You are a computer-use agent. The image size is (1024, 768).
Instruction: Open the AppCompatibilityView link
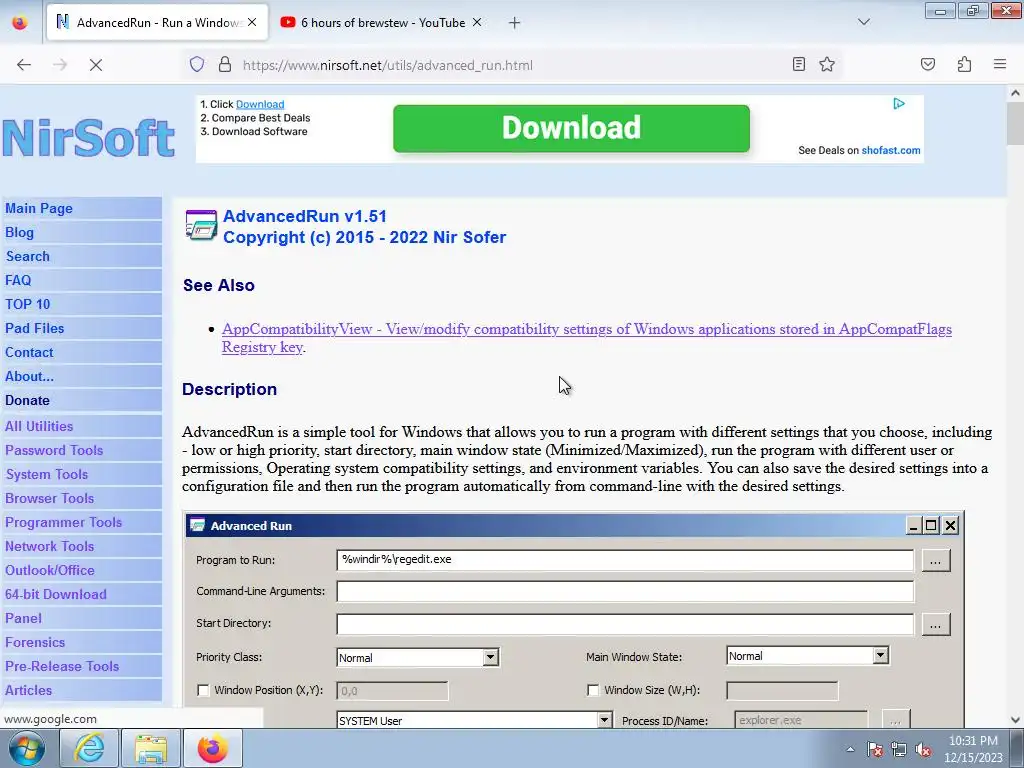coord(586,338)
